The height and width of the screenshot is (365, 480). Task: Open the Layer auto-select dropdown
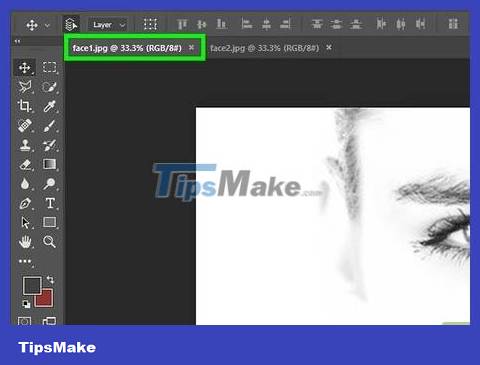coord(108,25)
